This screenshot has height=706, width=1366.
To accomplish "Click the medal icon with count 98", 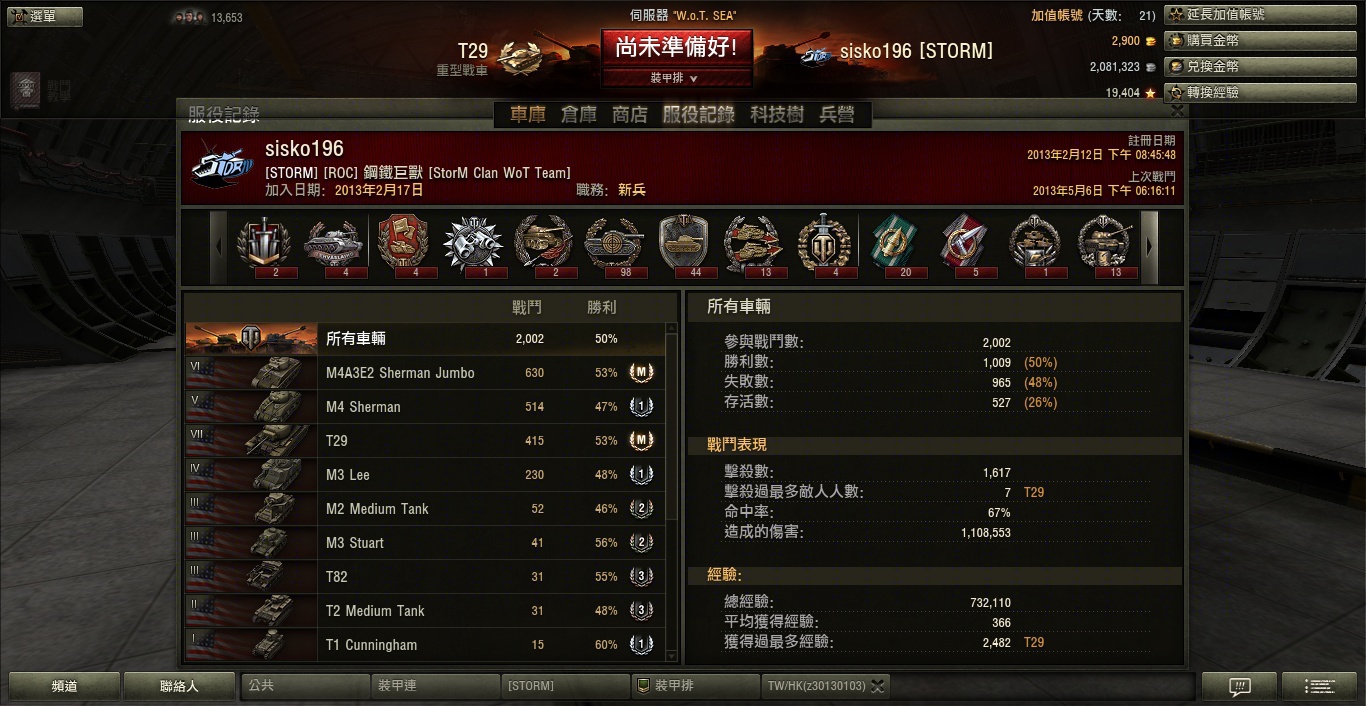I will 614,243.
